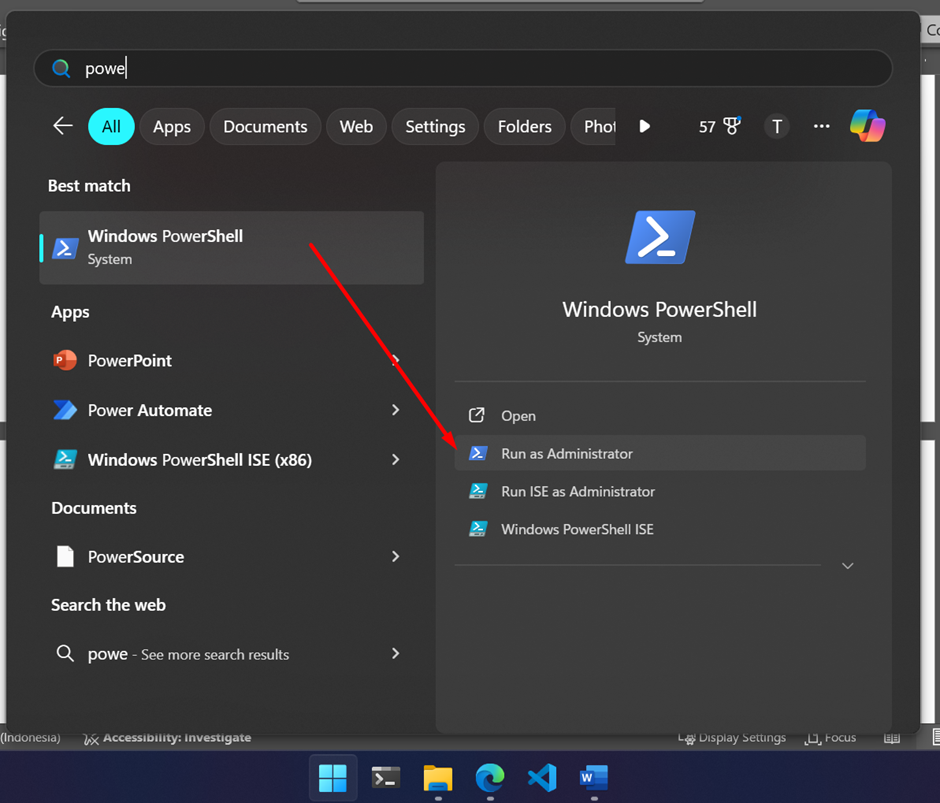The height and width of the screenshot is (803, 940).
Task: Choose Run as Administrator
Action: [660, 453]
